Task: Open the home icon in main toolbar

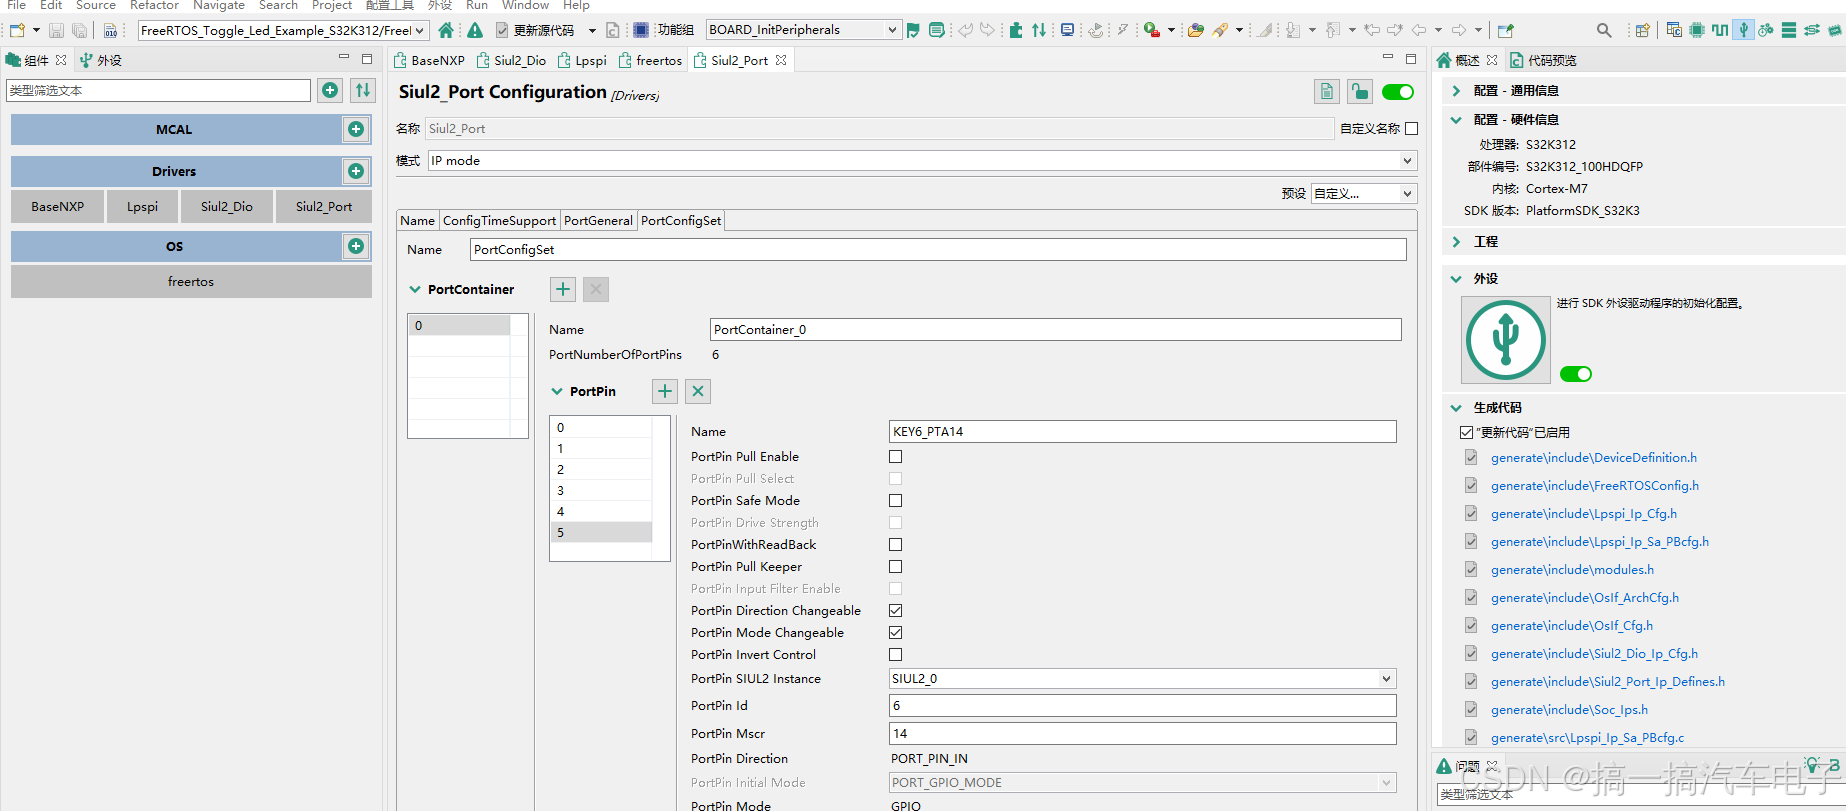Action: click(446, 30)
